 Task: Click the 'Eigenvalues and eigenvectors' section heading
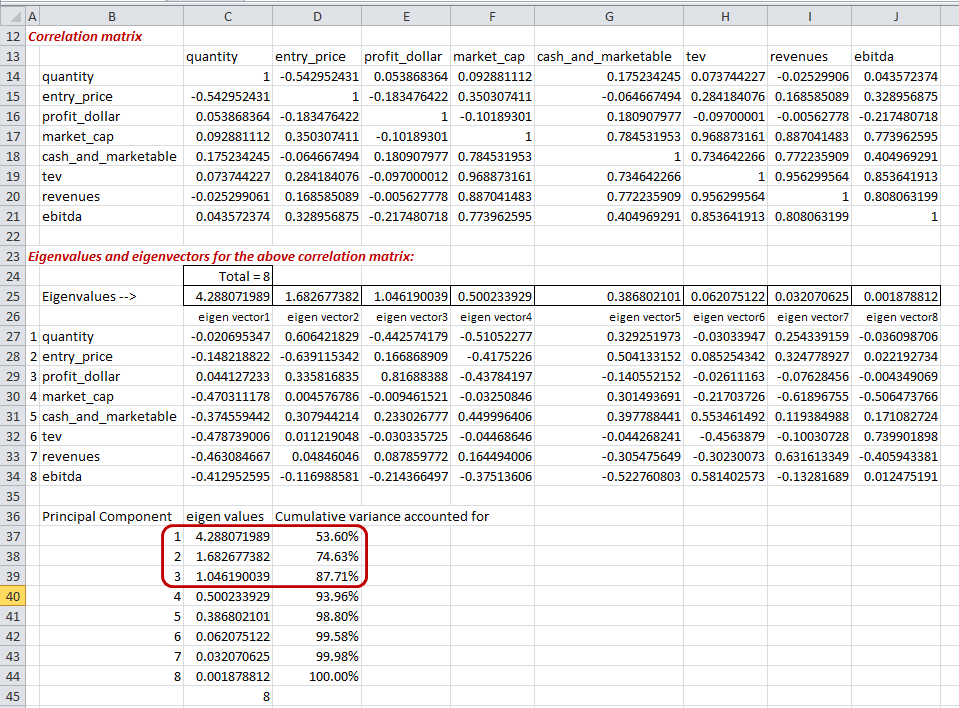point(221,256)
